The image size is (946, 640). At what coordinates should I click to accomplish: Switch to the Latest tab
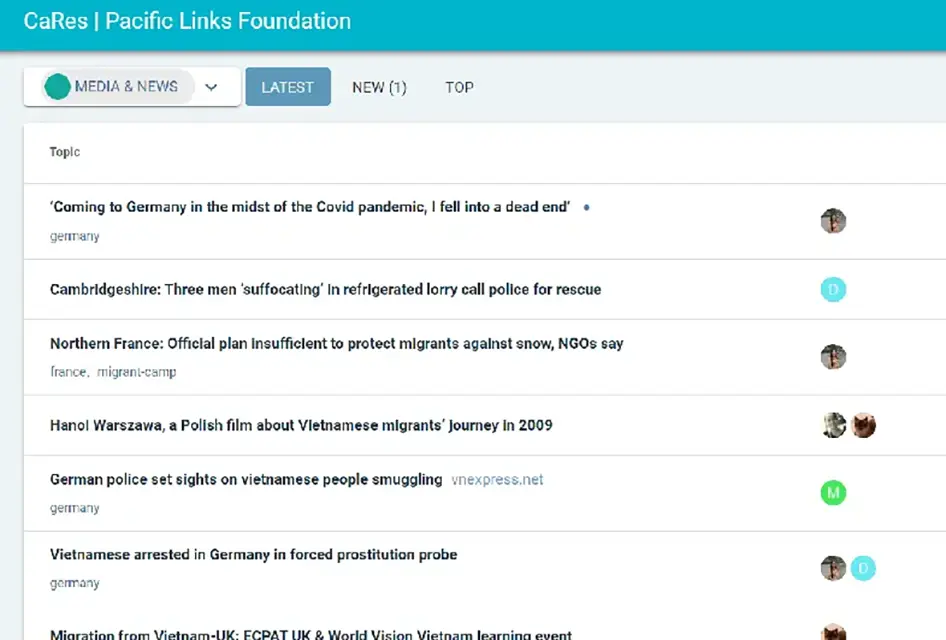pyautogui.click(x=288, y=87)
